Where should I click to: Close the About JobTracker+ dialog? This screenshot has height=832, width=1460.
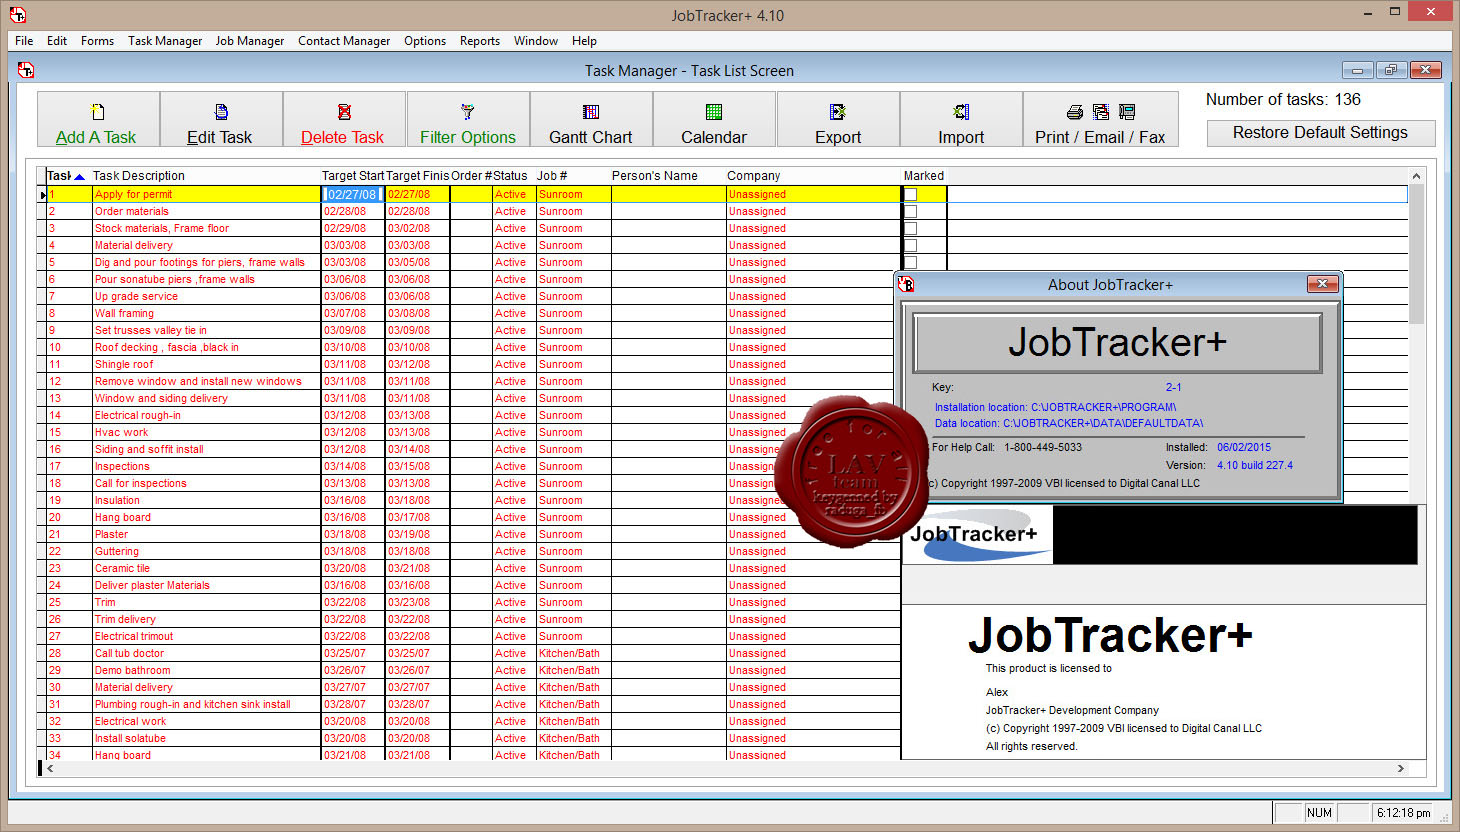coord(1322,284)
